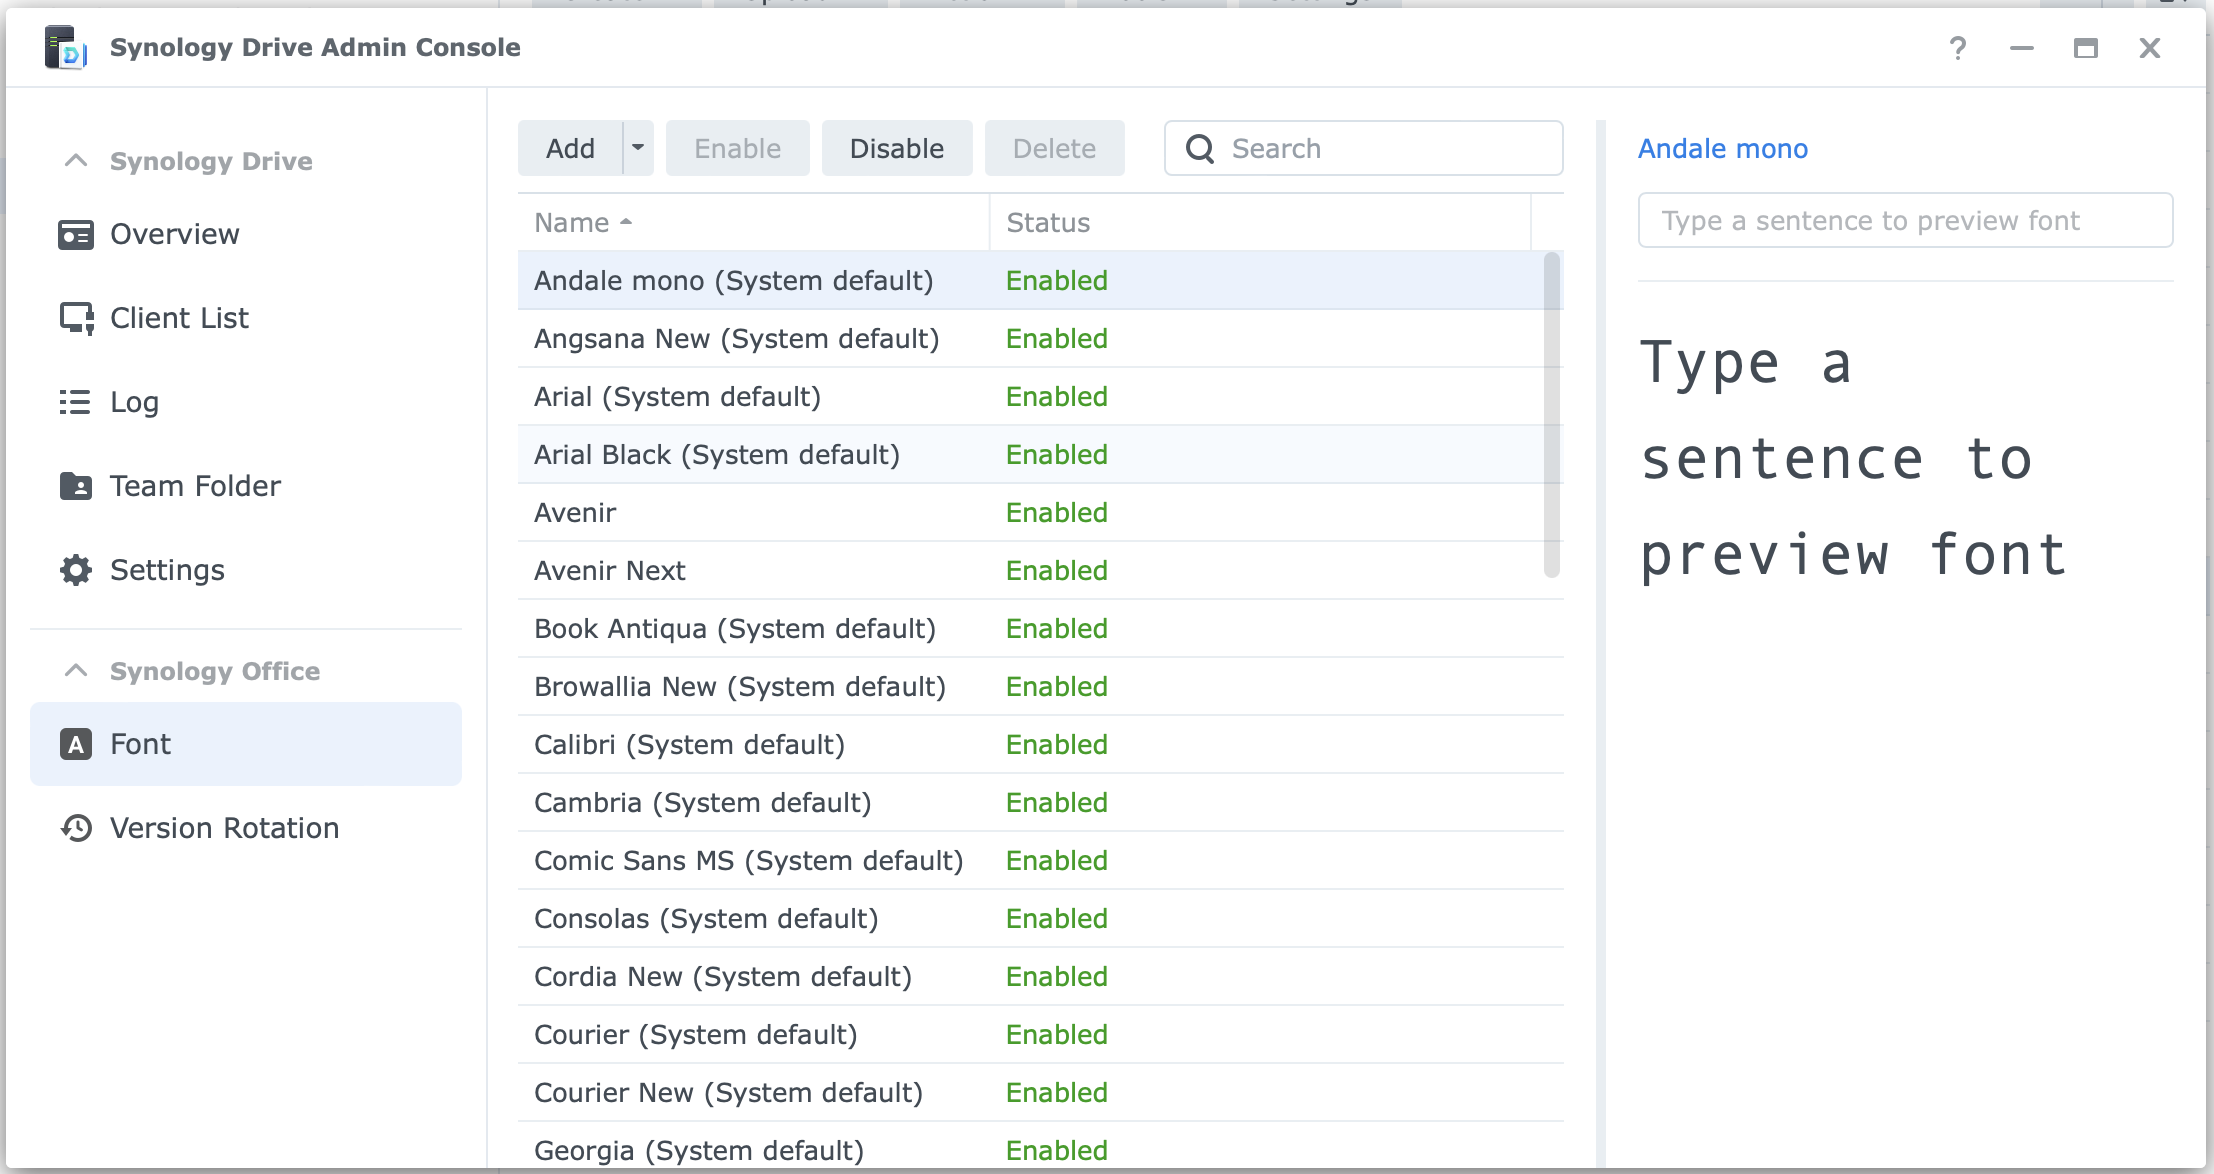
Task: Open Version Rotation page
Action: coord(246,828)
